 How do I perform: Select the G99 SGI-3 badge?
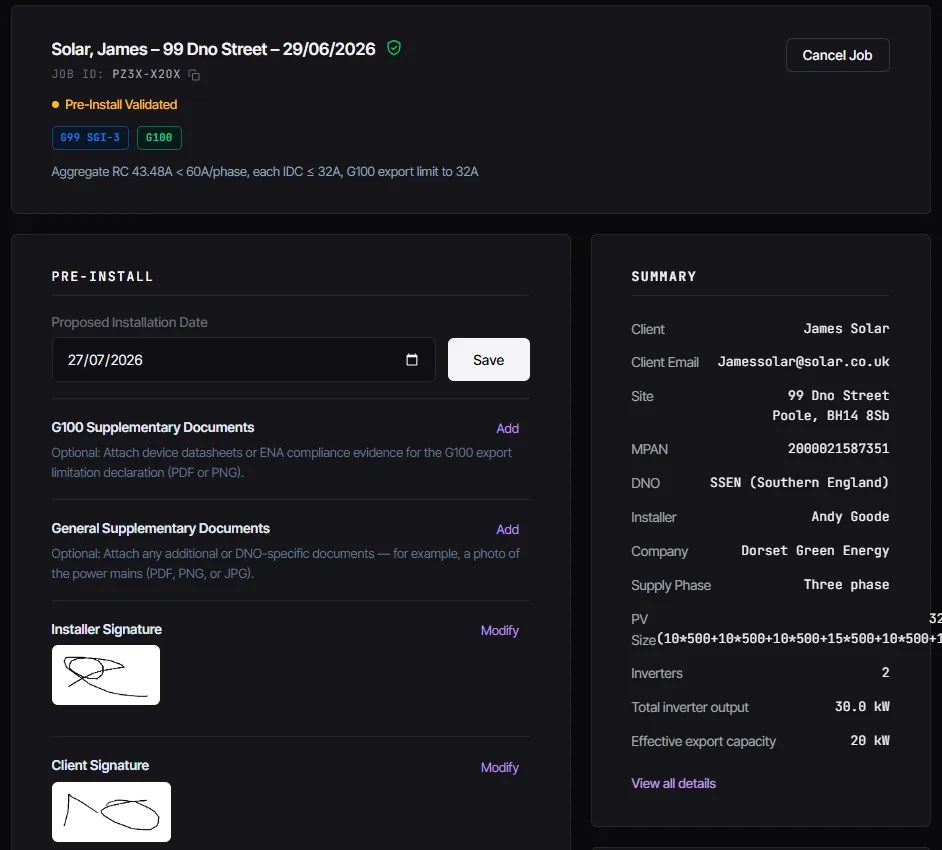tap(90, 138)
